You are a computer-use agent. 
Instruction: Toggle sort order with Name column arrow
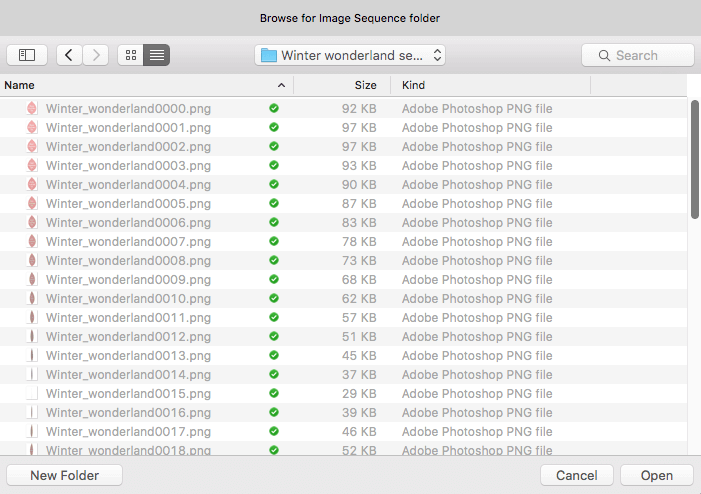coord(281,85)
